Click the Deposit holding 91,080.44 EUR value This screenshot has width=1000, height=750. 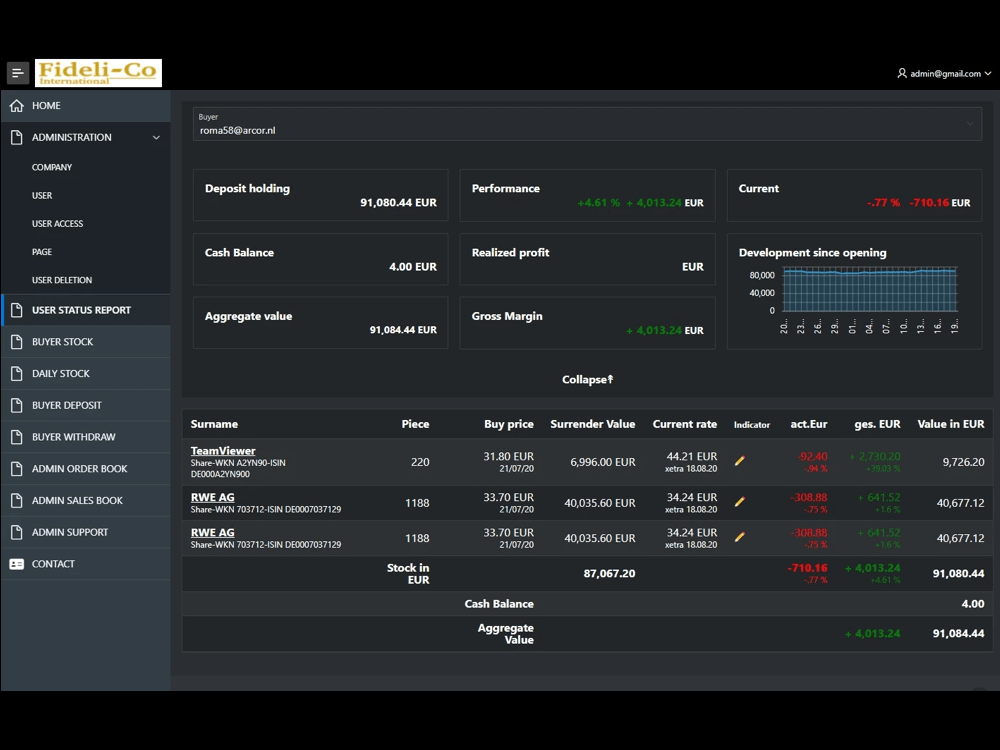(x=398, y=203)
